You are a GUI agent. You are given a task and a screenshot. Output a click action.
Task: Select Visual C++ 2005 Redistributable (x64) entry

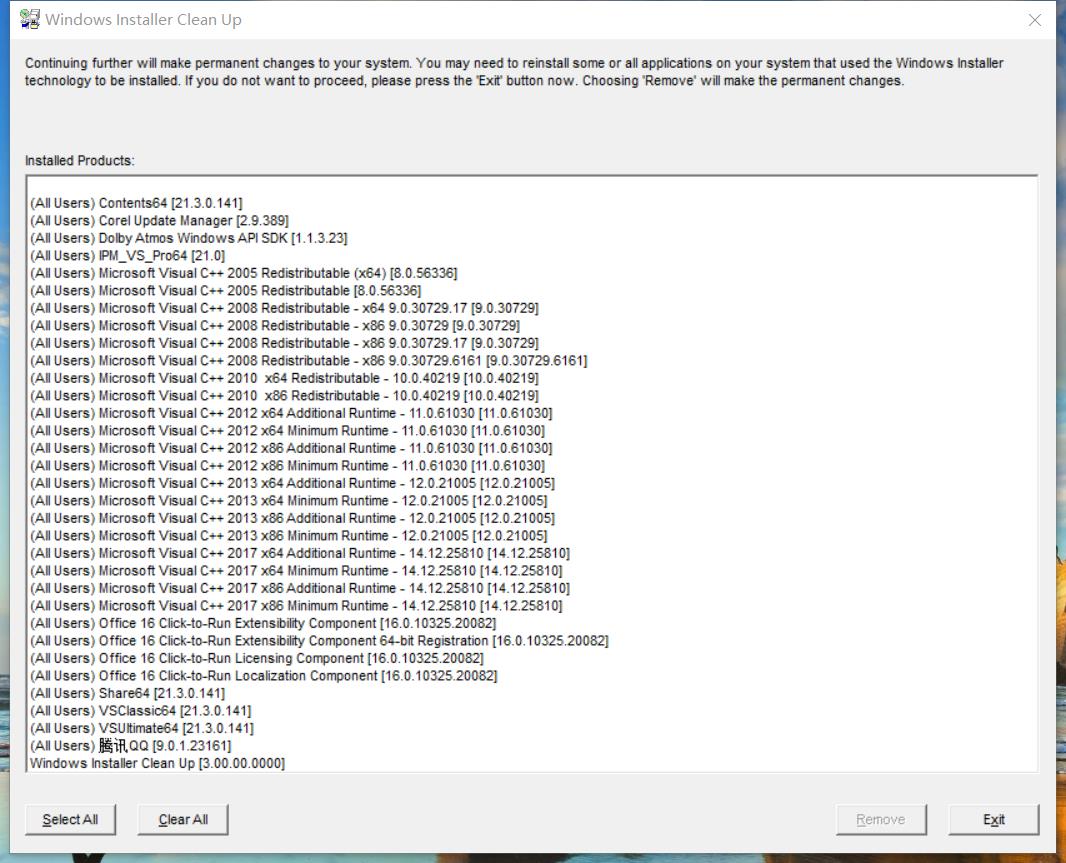point(243,273)
